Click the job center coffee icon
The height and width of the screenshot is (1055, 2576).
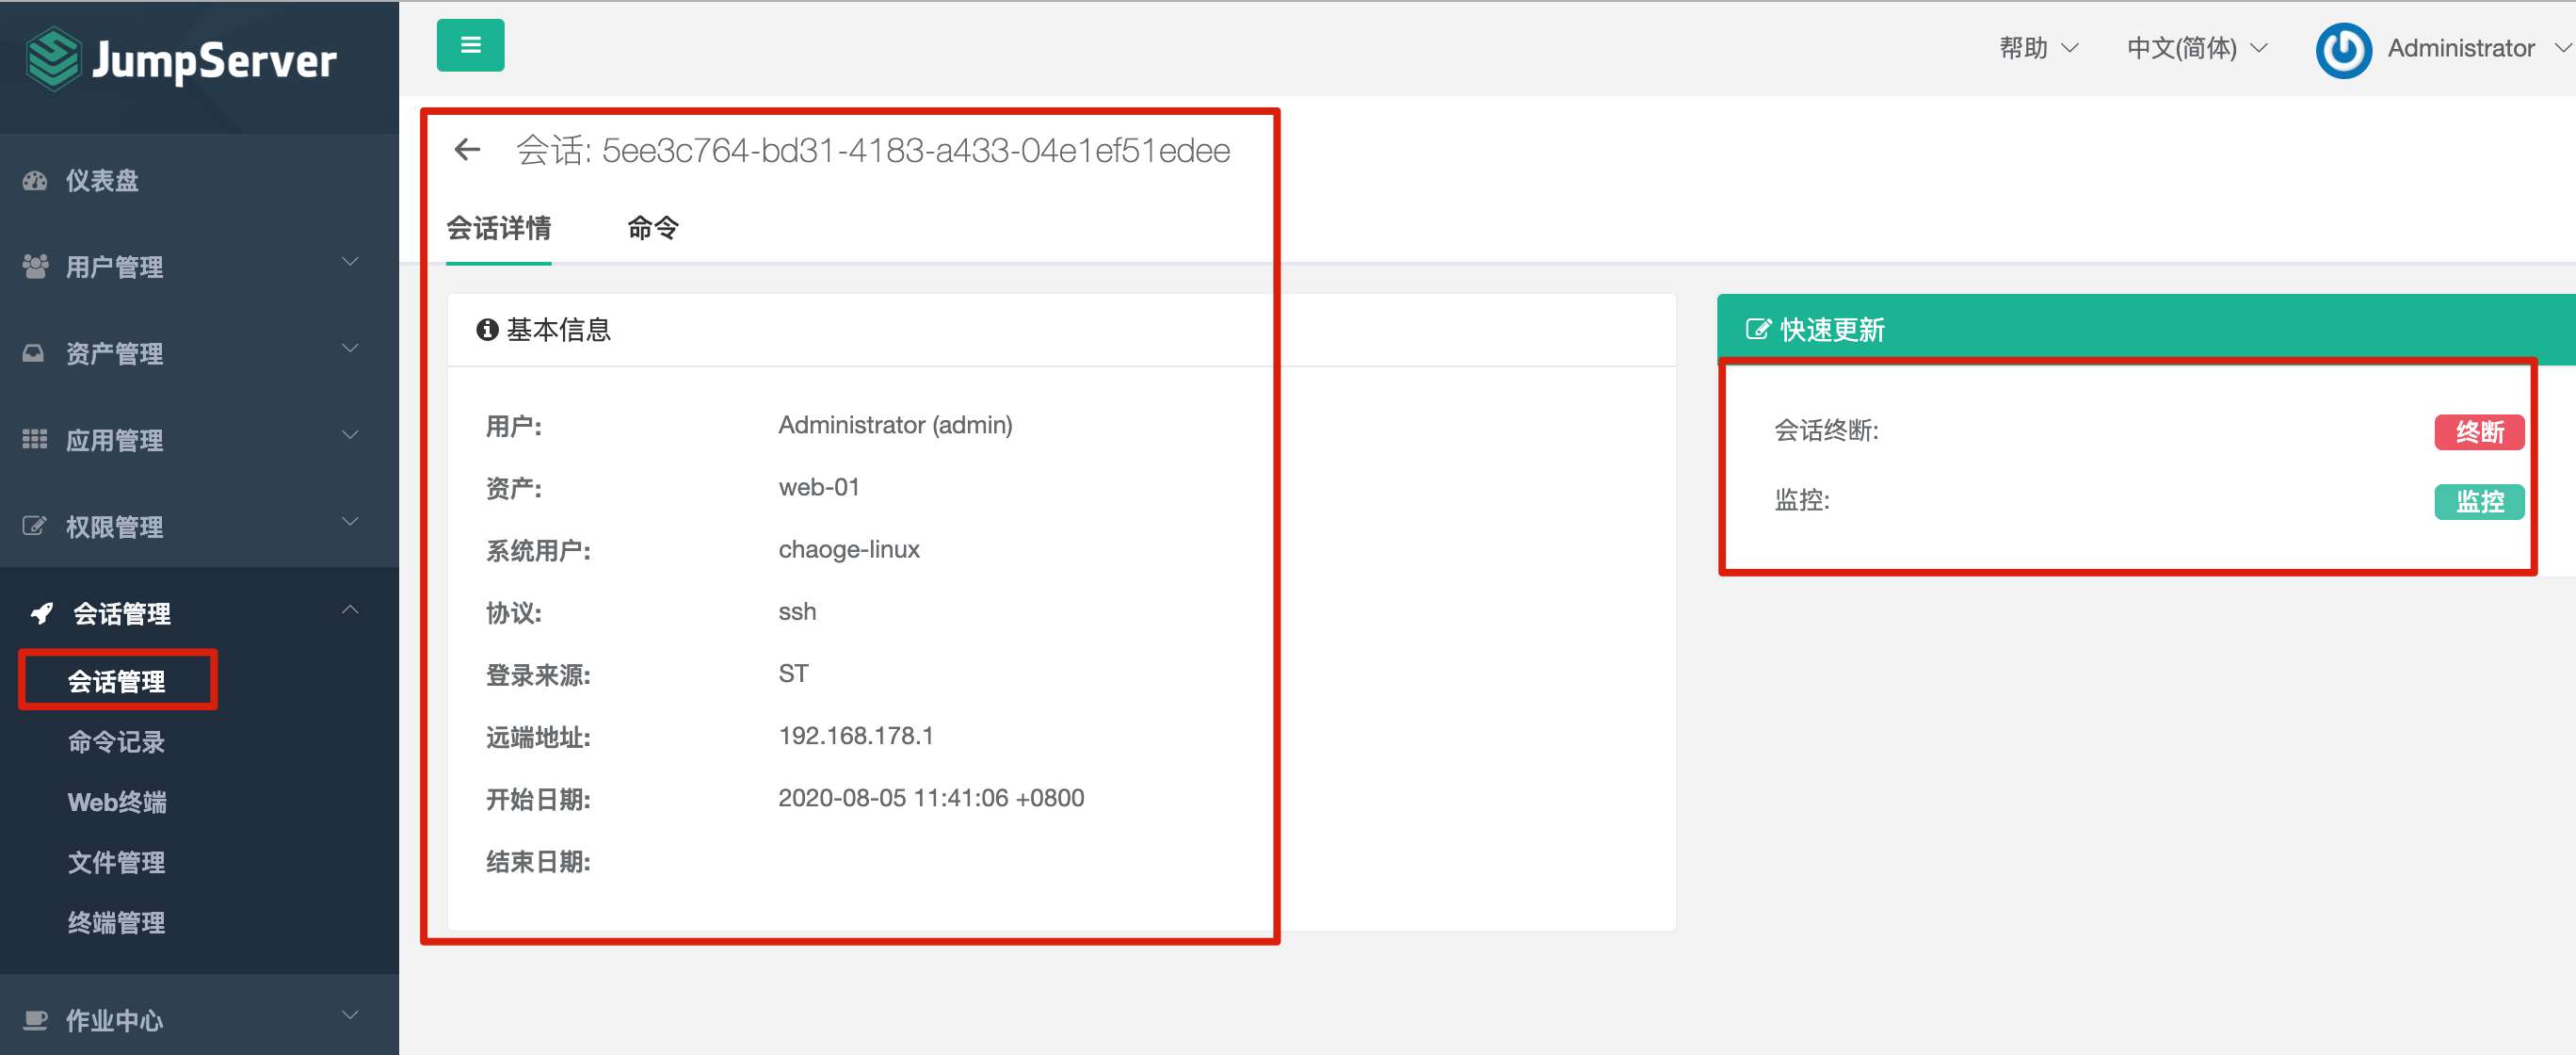coord(35,1020)
